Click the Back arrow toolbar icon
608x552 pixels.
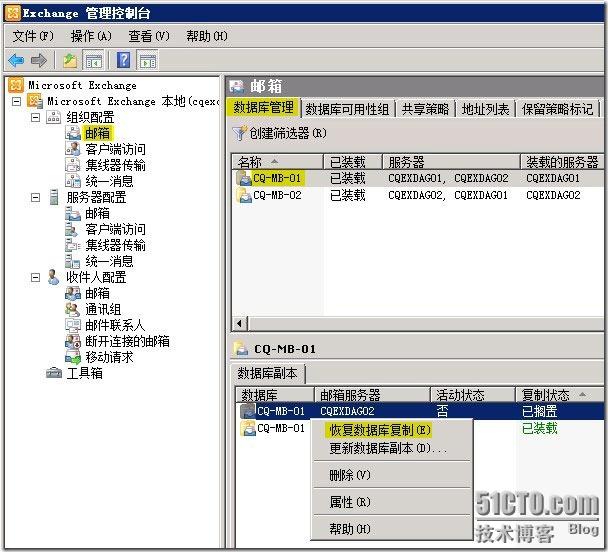point(16,60)
